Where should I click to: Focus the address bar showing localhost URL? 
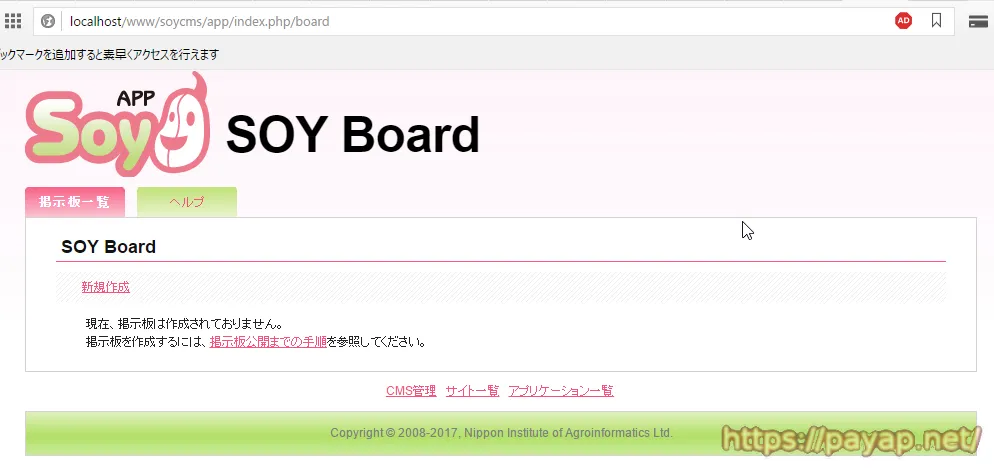[x=400, y=21]
